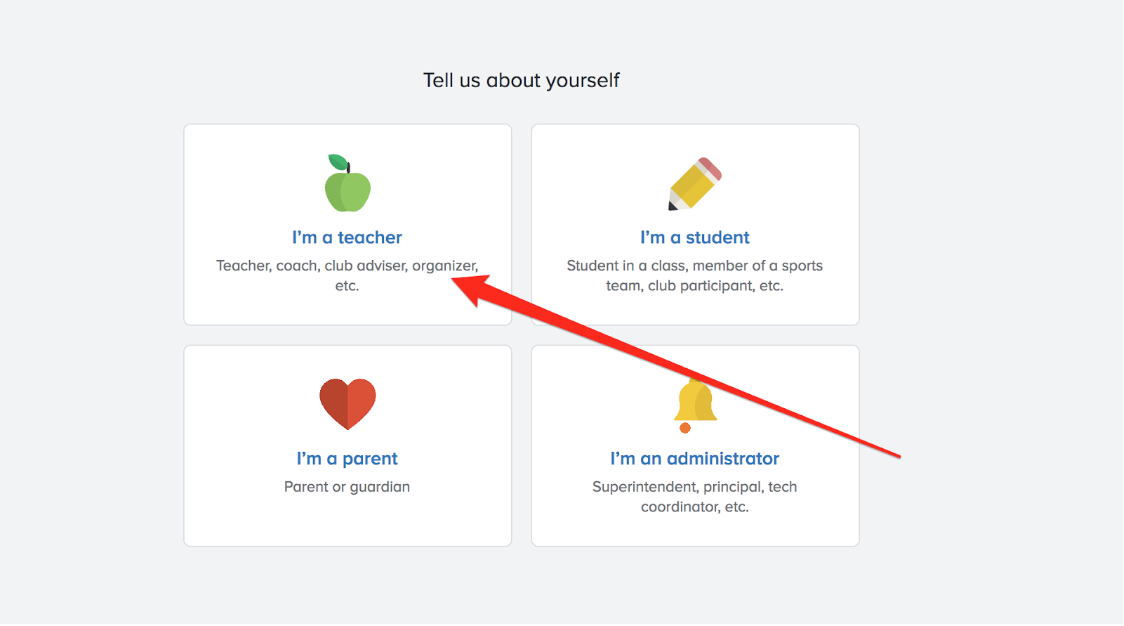The height and width of the screenshot is (626, 1124).
Task: Click the green leaf on the apple
Action: (x=339, y=162)
